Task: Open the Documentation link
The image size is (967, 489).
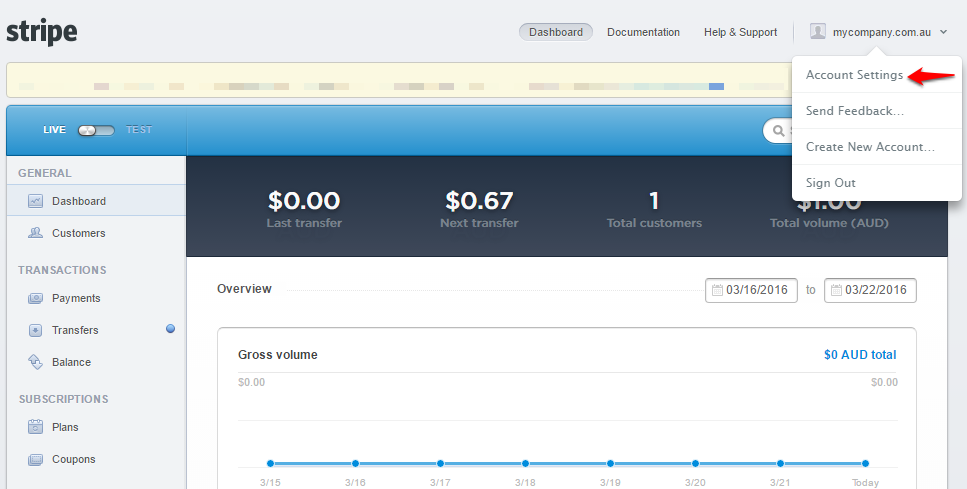Action: pyautogui.click(x=643, y=32)
